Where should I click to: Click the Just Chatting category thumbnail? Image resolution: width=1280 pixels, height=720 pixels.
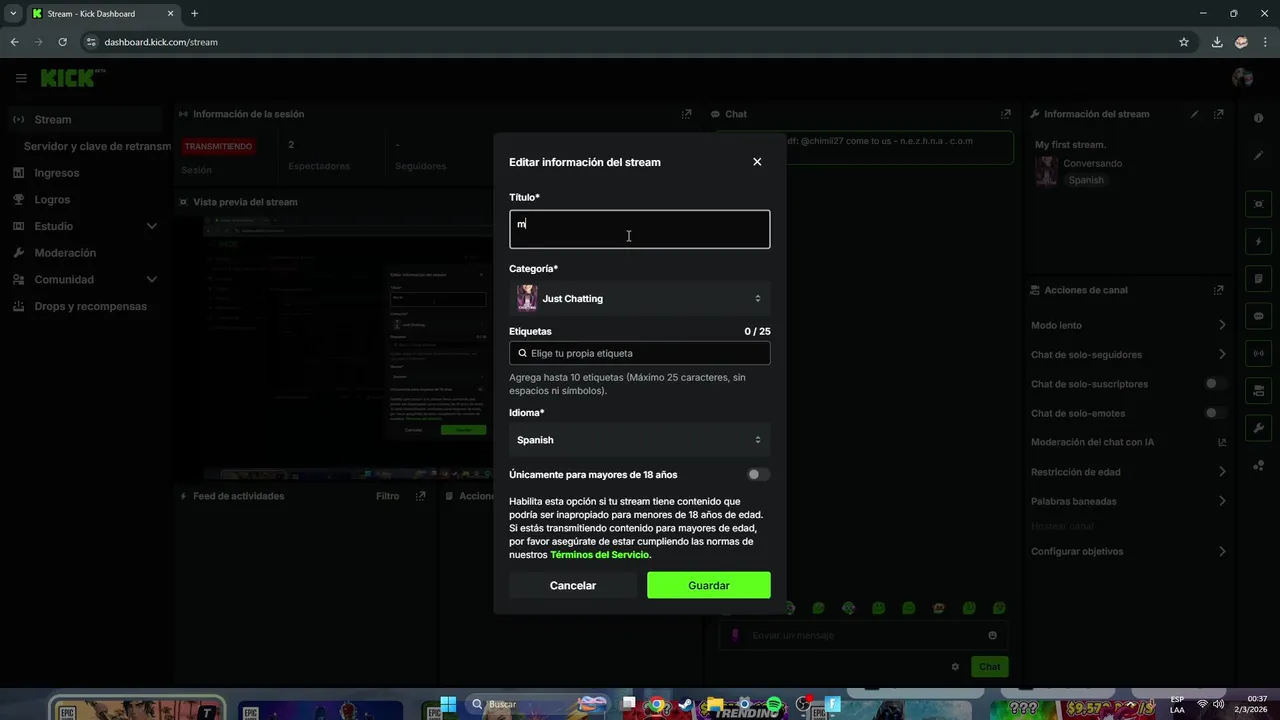[x=527, y=298]
